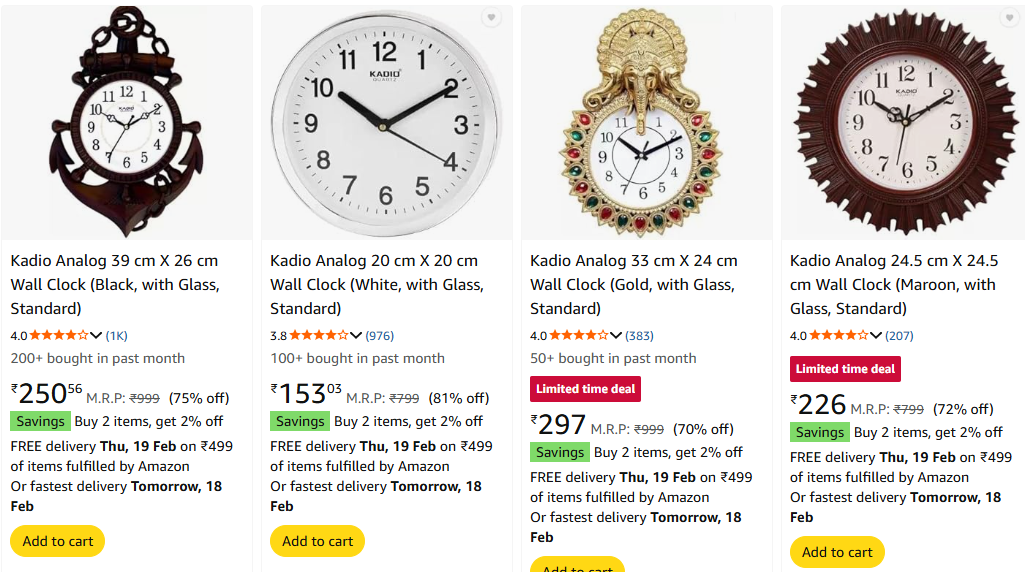Expand rating chevron for maroon clock
This screenshot has height=572, width=1025.
pyautogui.click(x=876, y=335)
